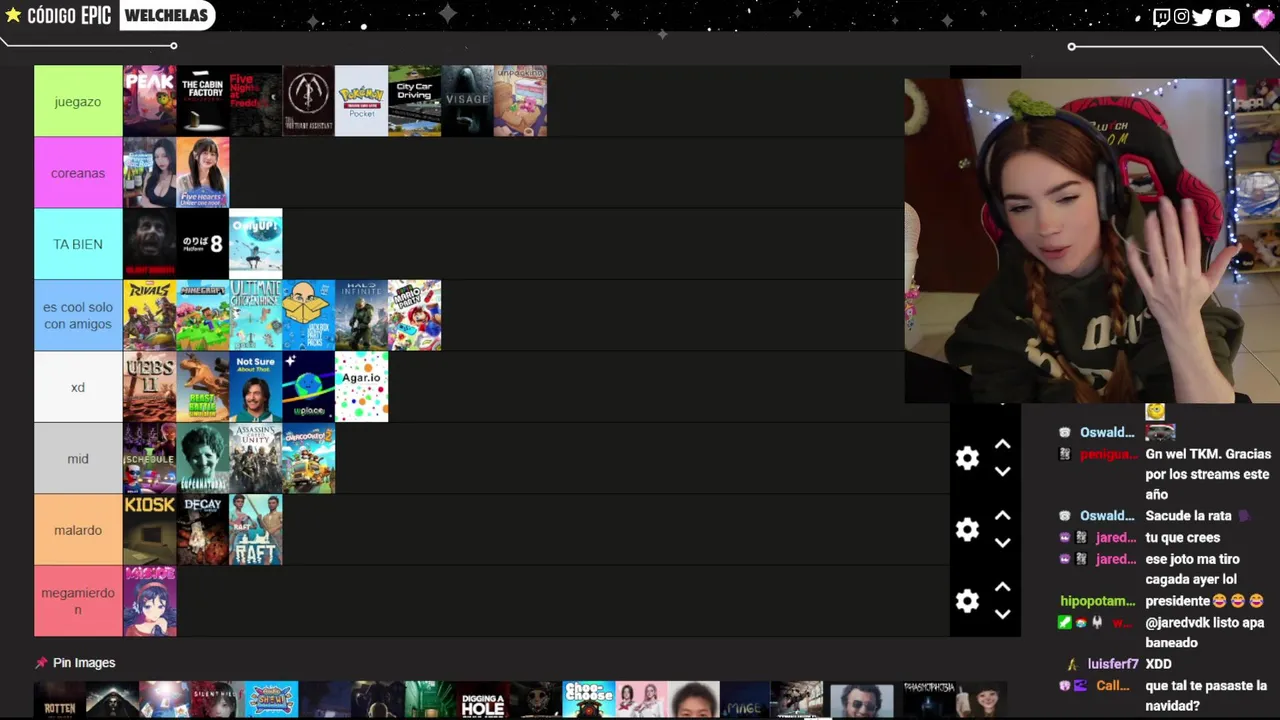Select the Minecraft tile
The height and width of the screenshot is (720, 1280).
tap(203, 316)
